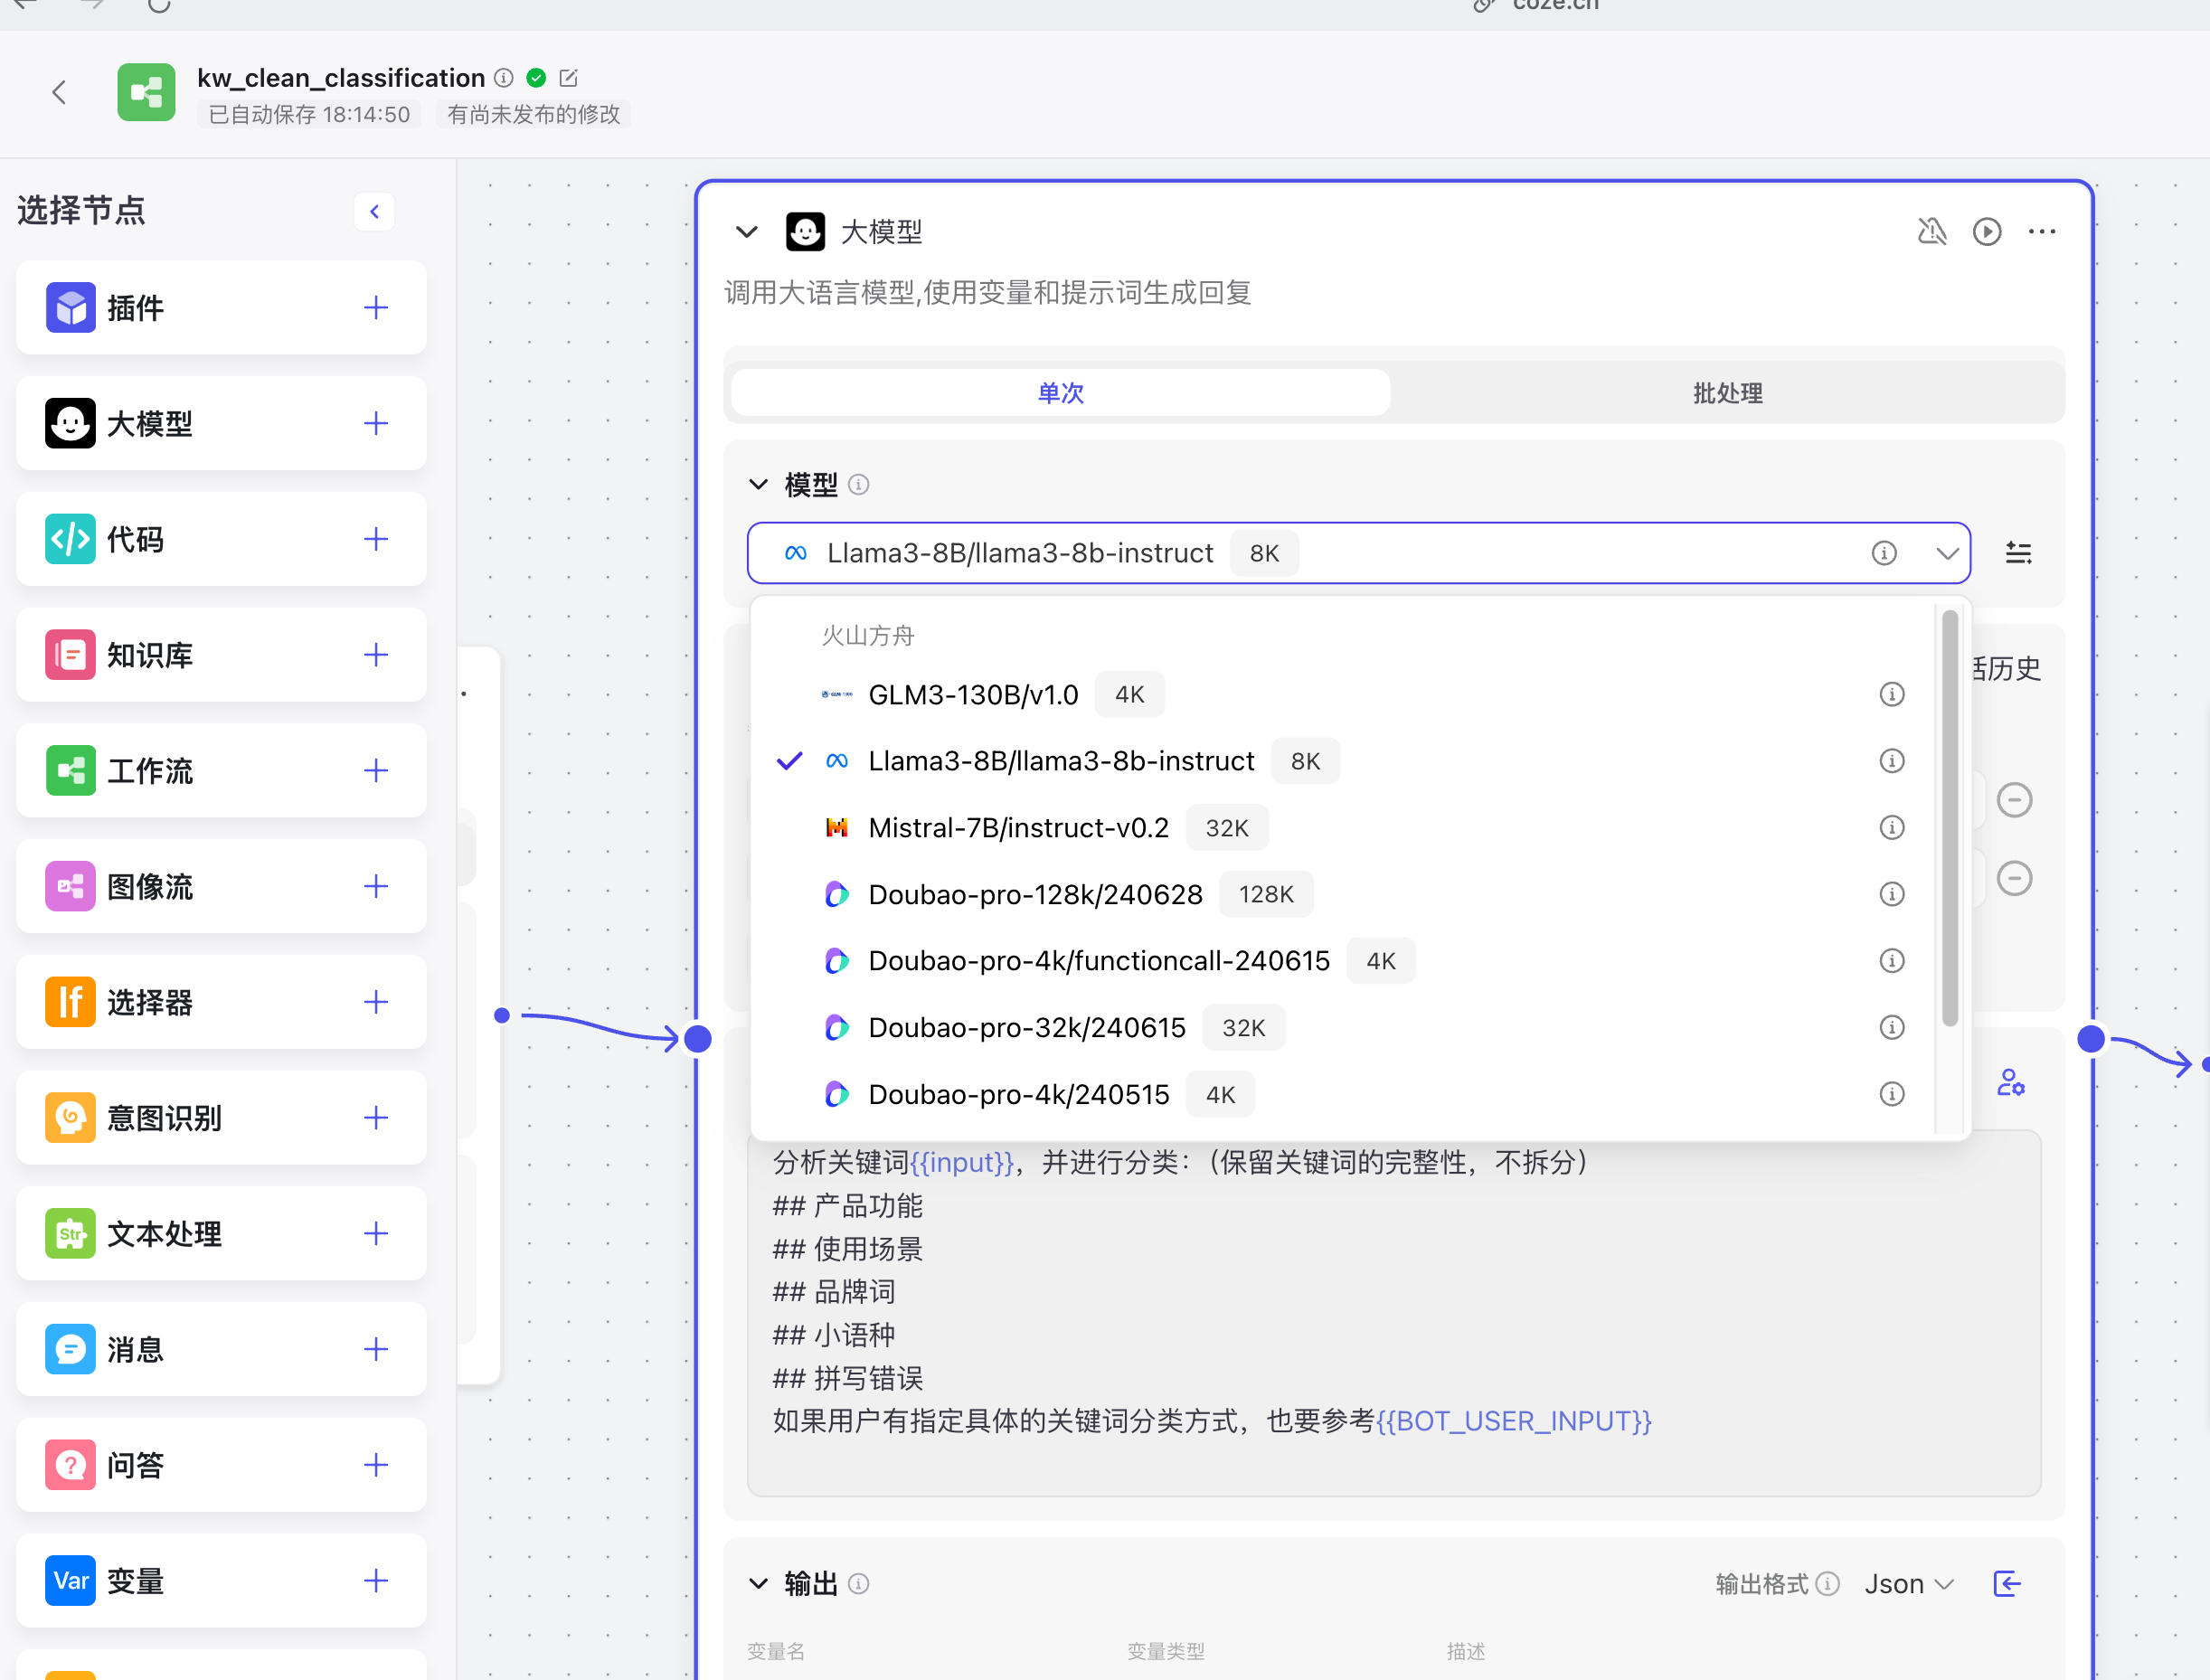Choose the Doubao-pro-128k/240628 model

click(x=1342, y=895)
